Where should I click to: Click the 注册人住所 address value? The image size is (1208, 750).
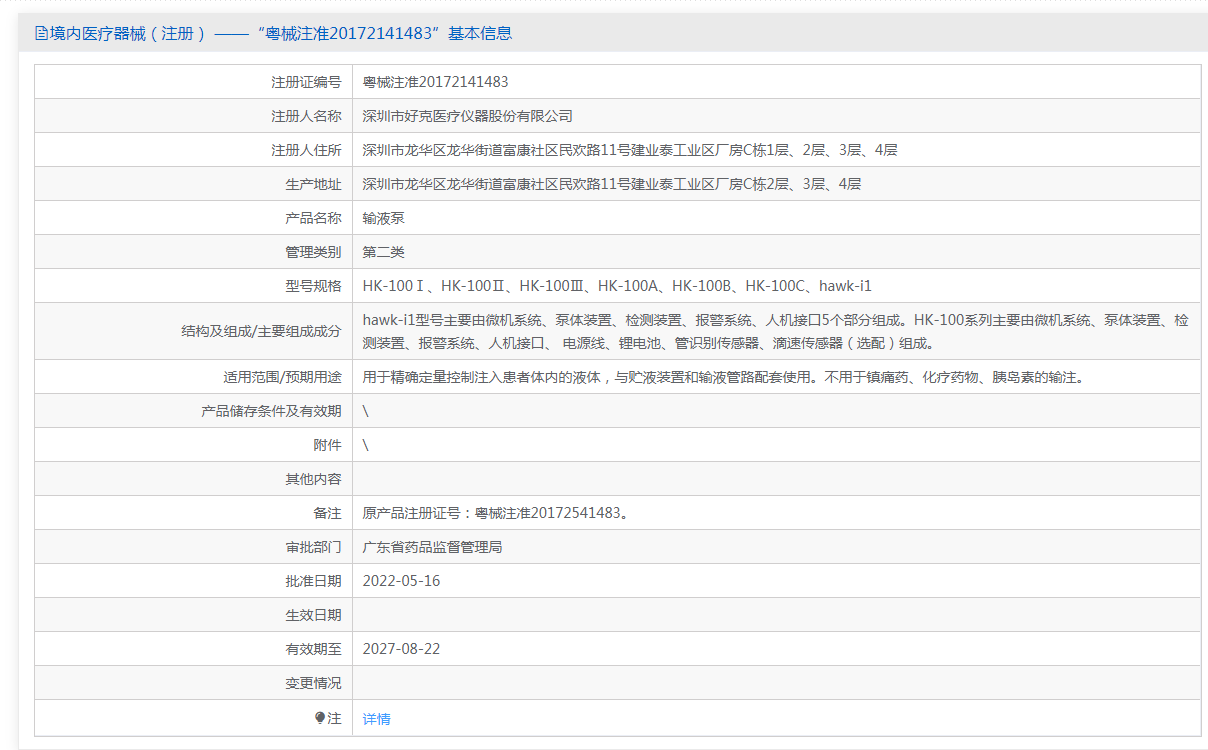pos(629,150)
